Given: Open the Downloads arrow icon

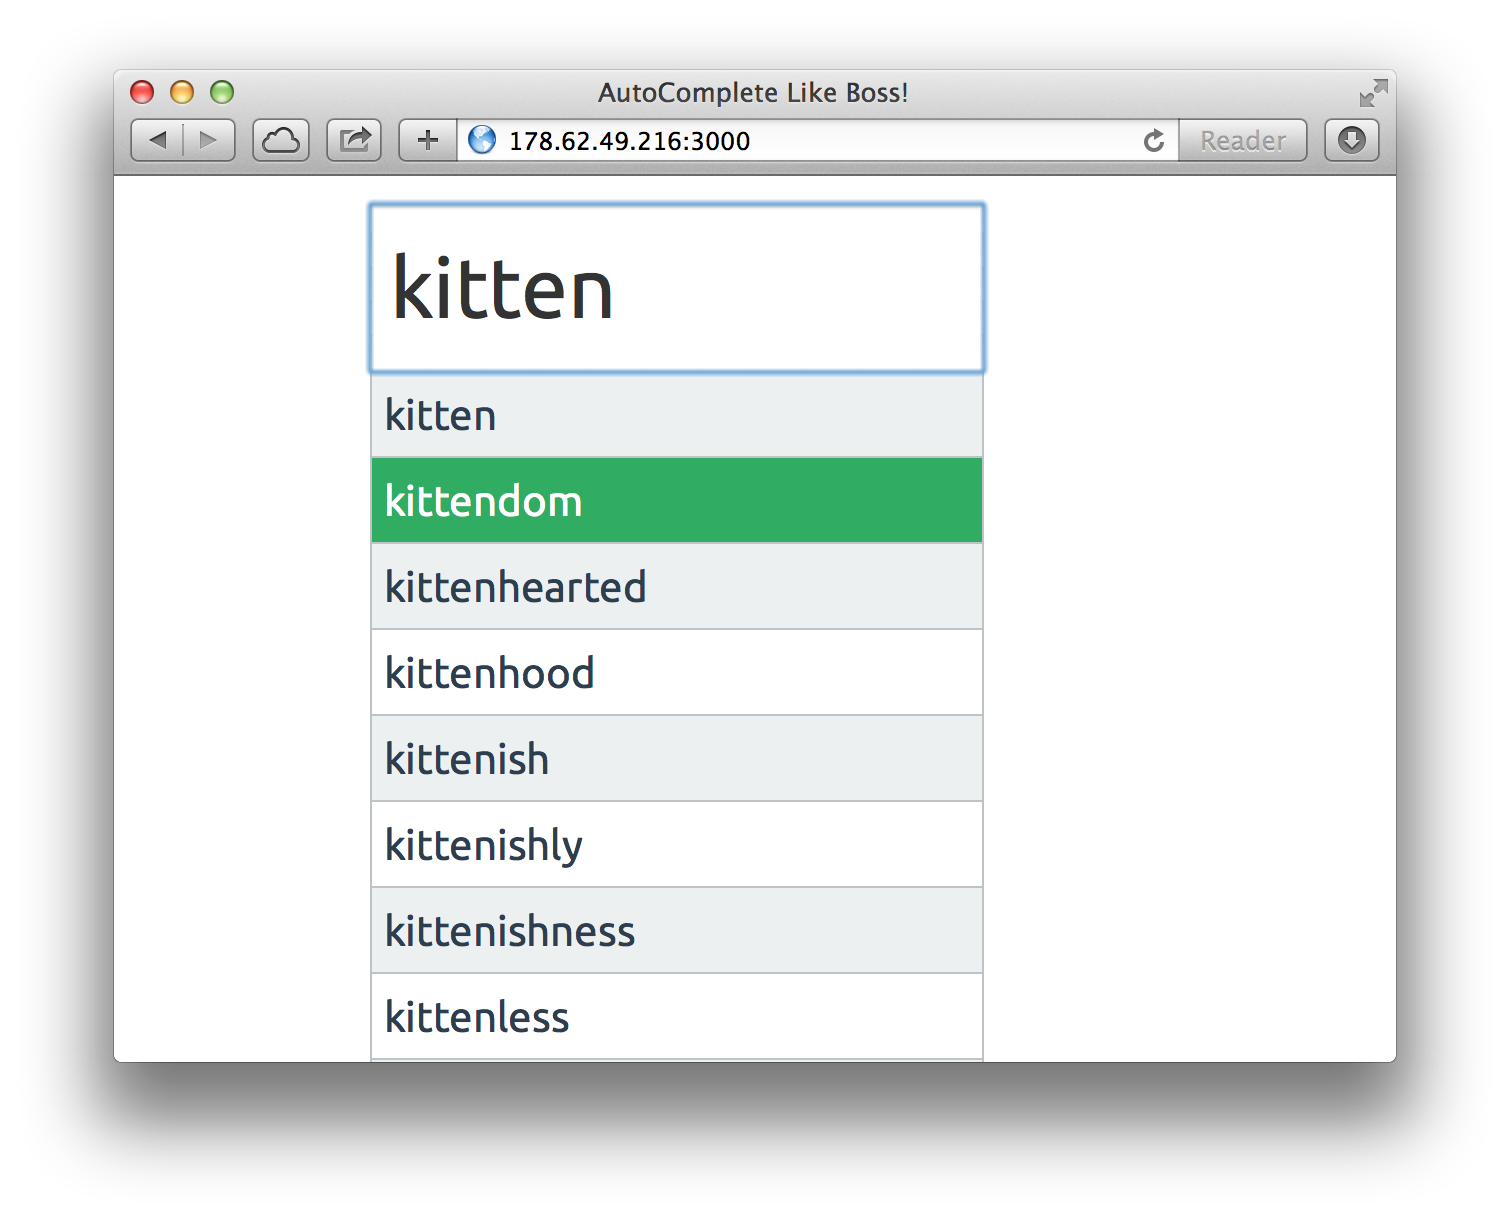Looking at the screenshot, I should pos(1352,140).
